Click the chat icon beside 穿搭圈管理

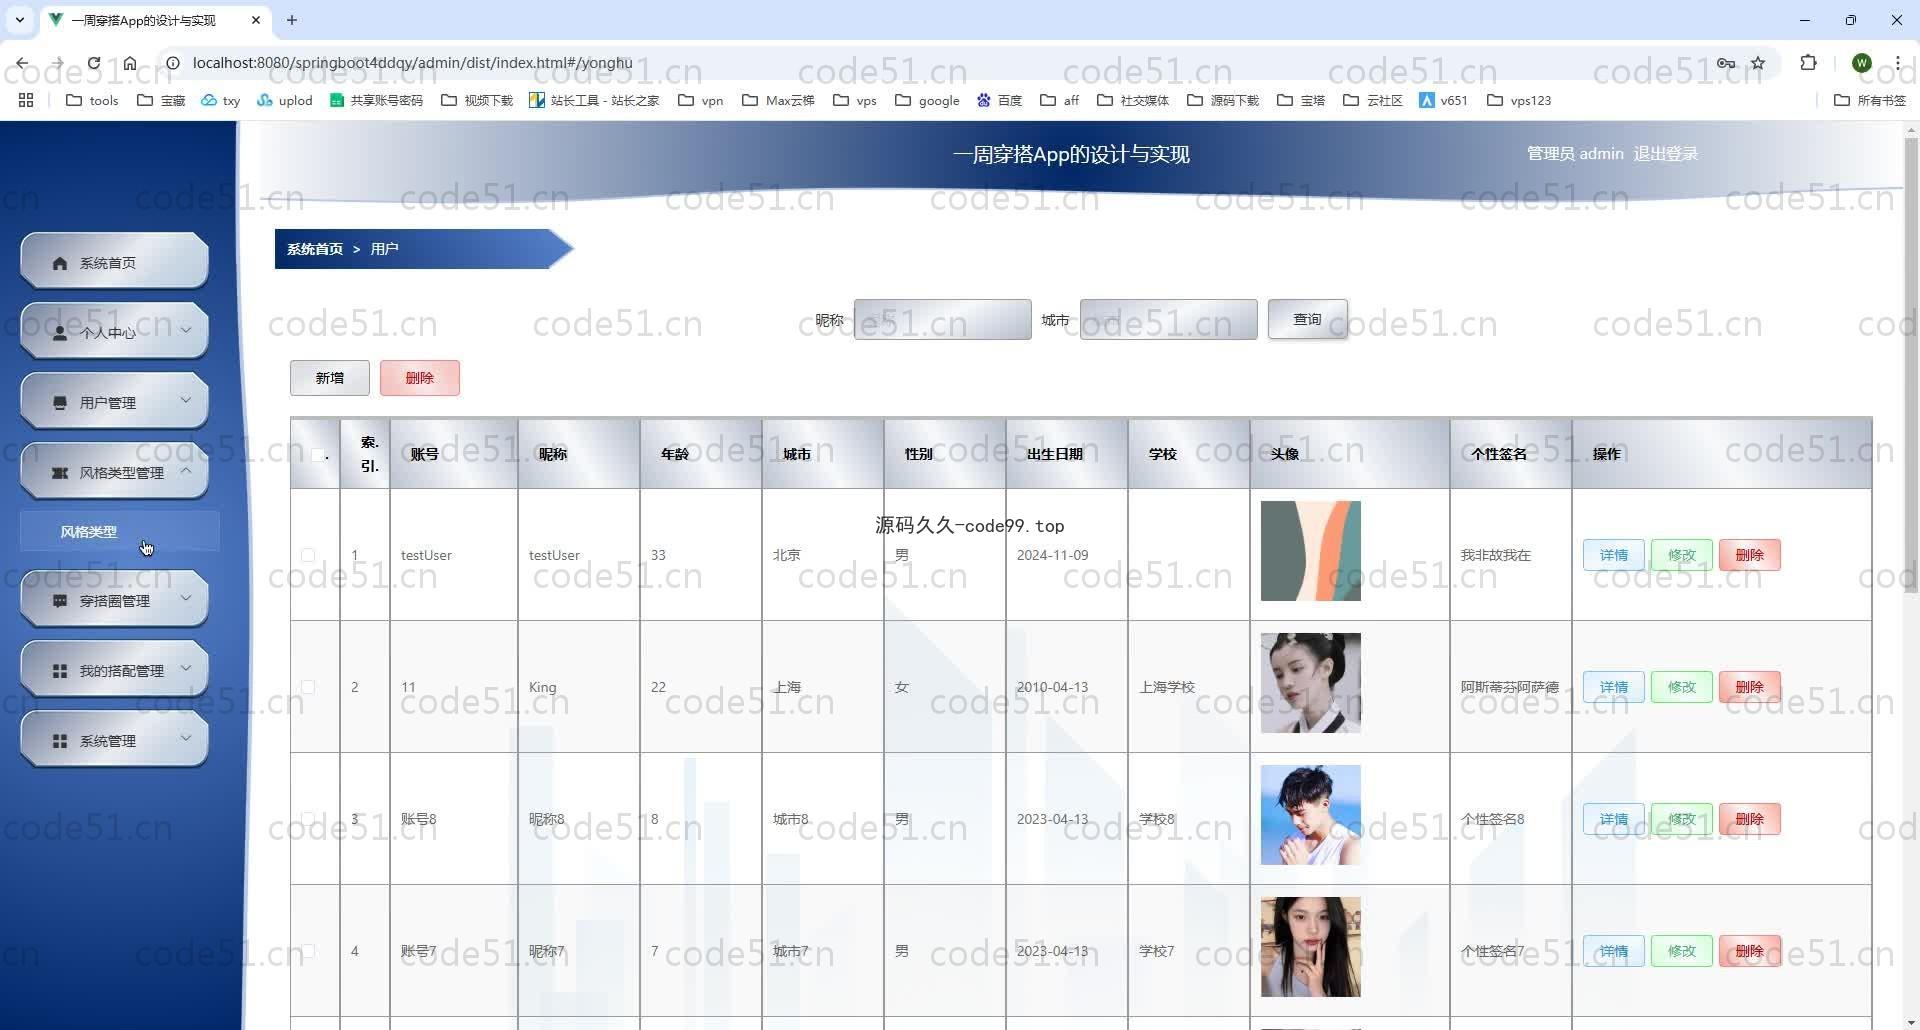(60, 601)
